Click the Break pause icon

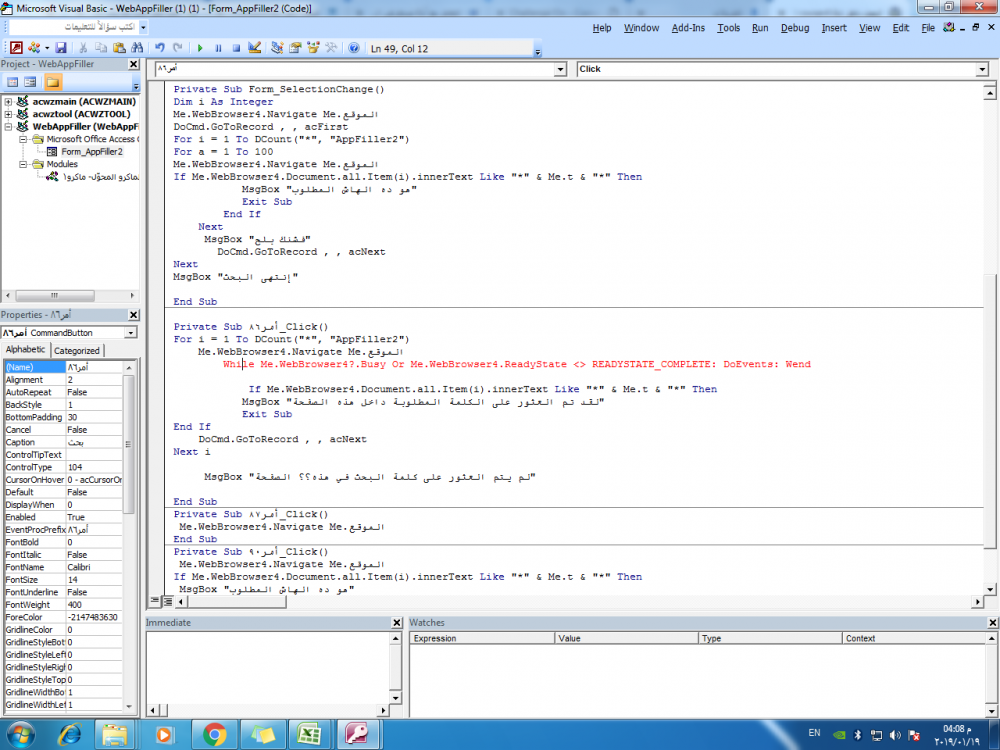tap(218, 48)
